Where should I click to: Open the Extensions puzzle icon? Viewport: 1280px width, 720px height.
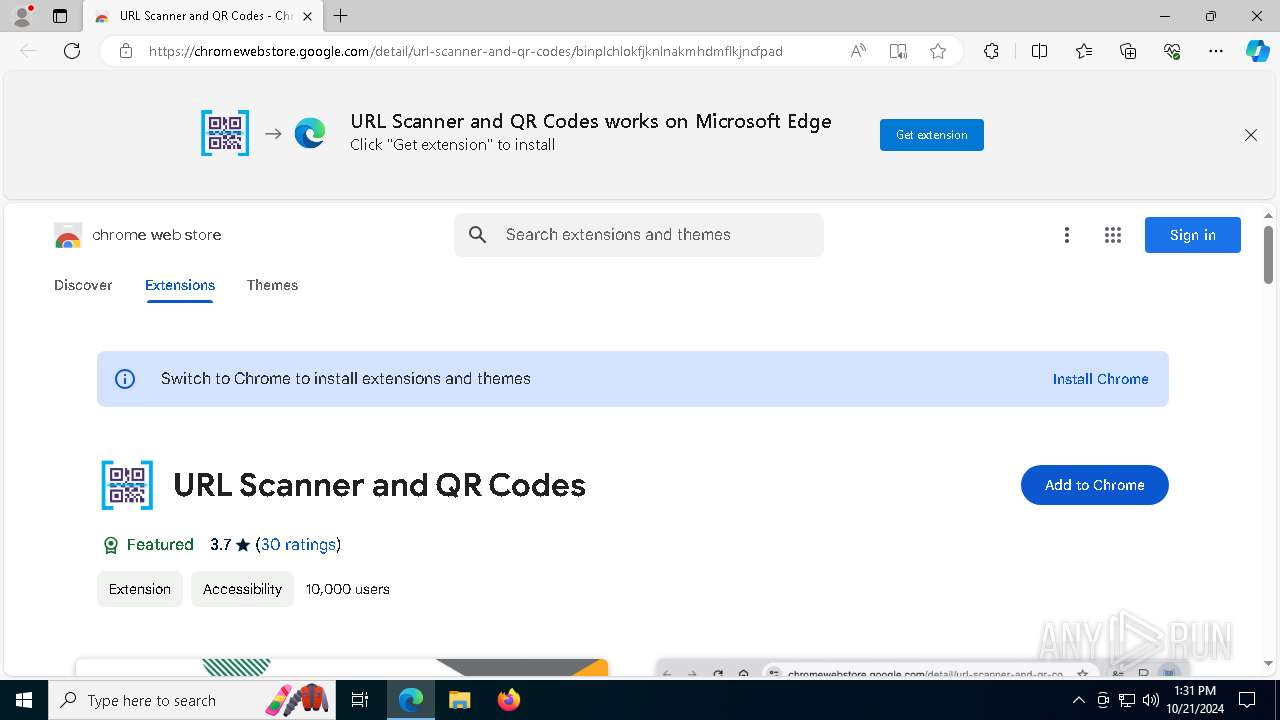991,51
